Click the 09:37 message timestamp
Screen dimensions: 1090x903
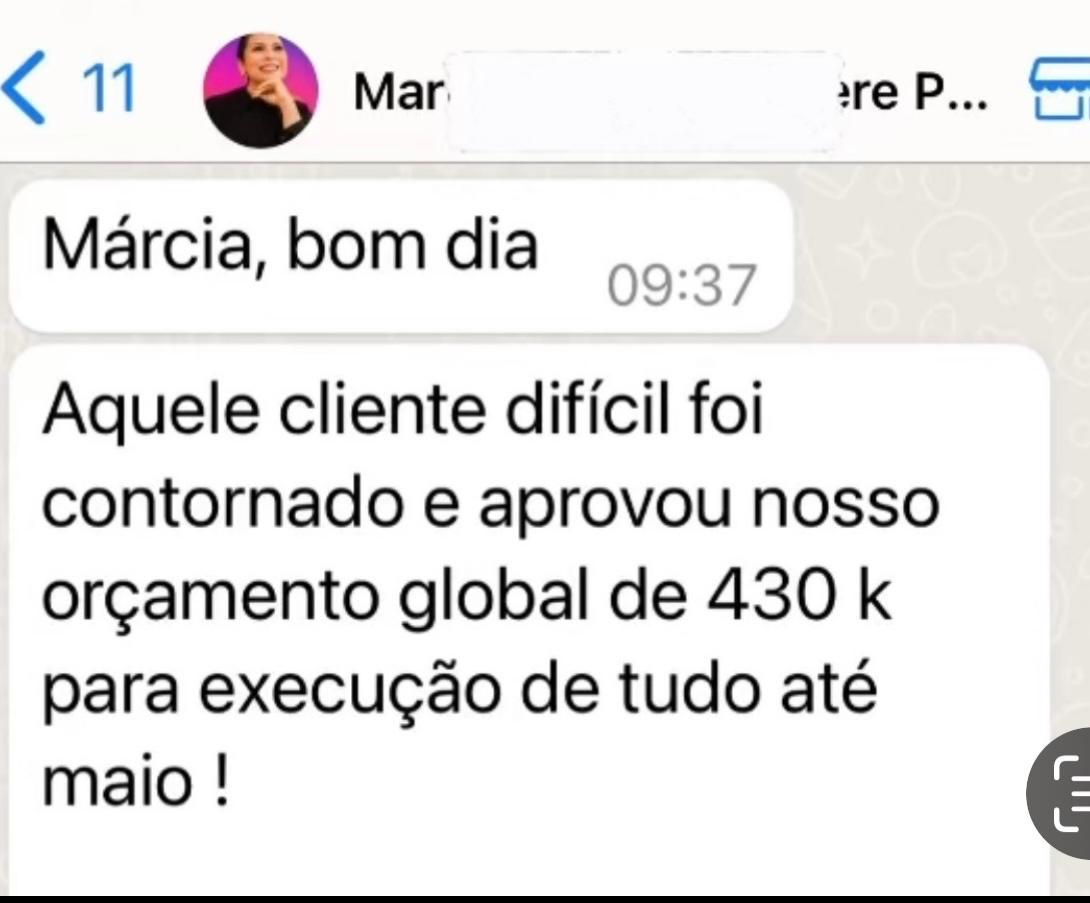coord(681,285)
